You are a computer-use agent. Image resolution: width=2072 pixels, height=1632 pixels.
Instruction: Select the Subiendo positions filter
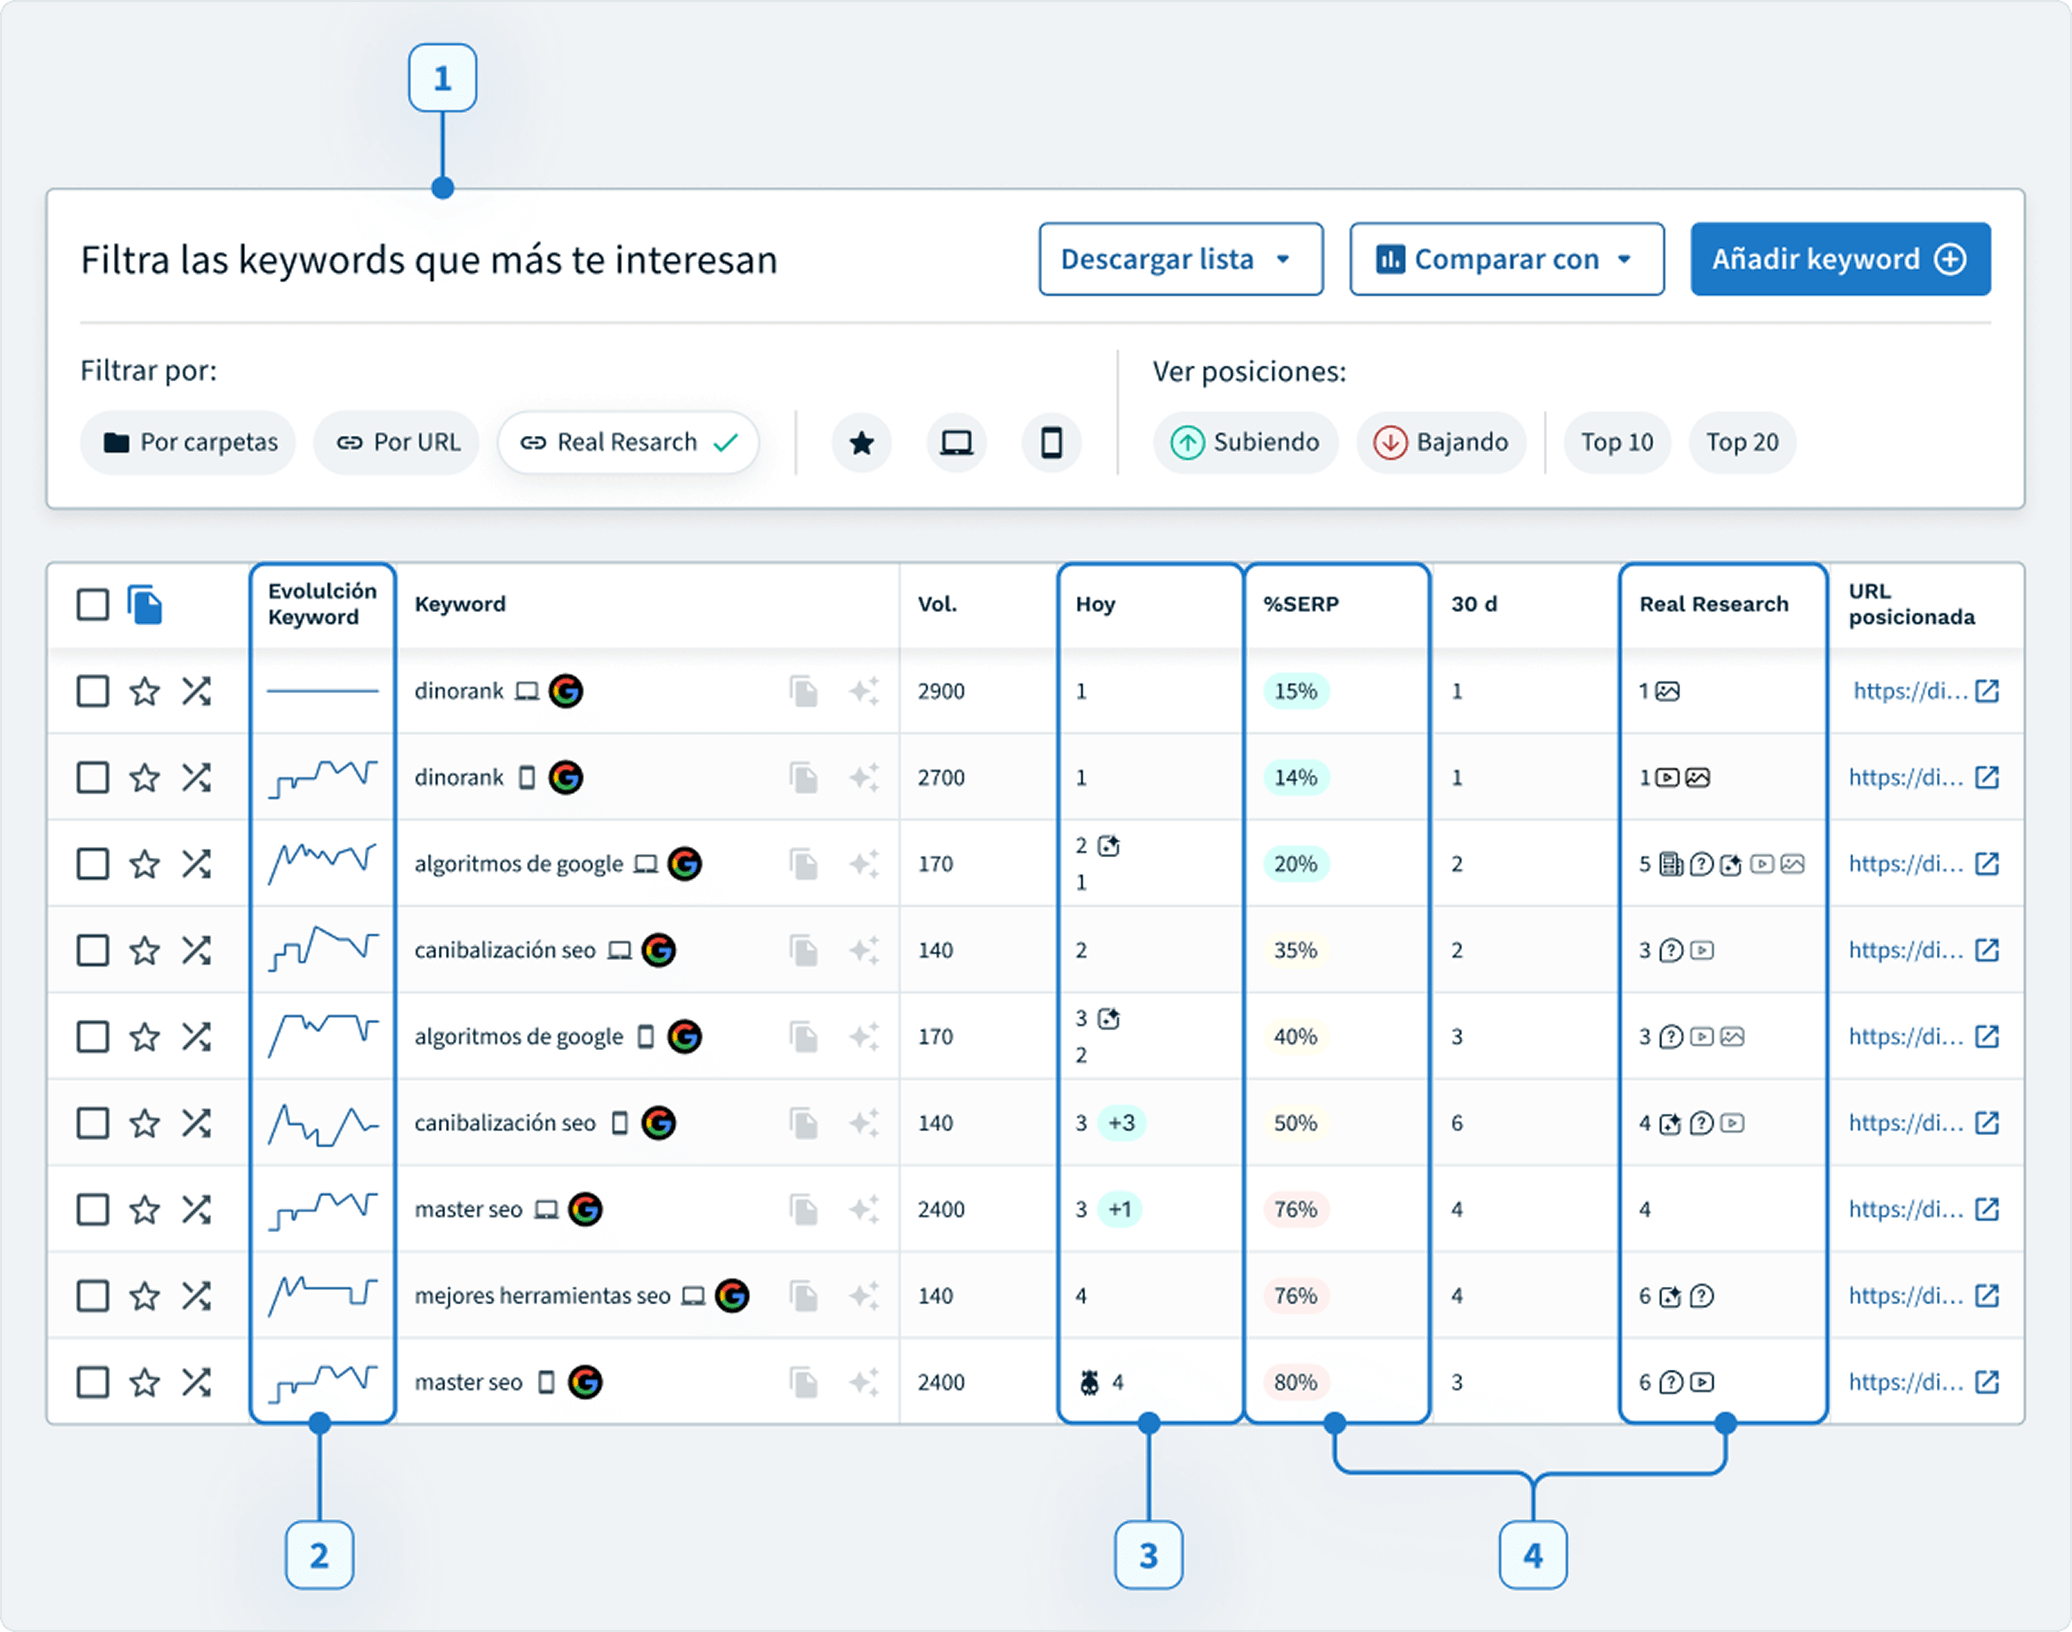click(1245, 442)
